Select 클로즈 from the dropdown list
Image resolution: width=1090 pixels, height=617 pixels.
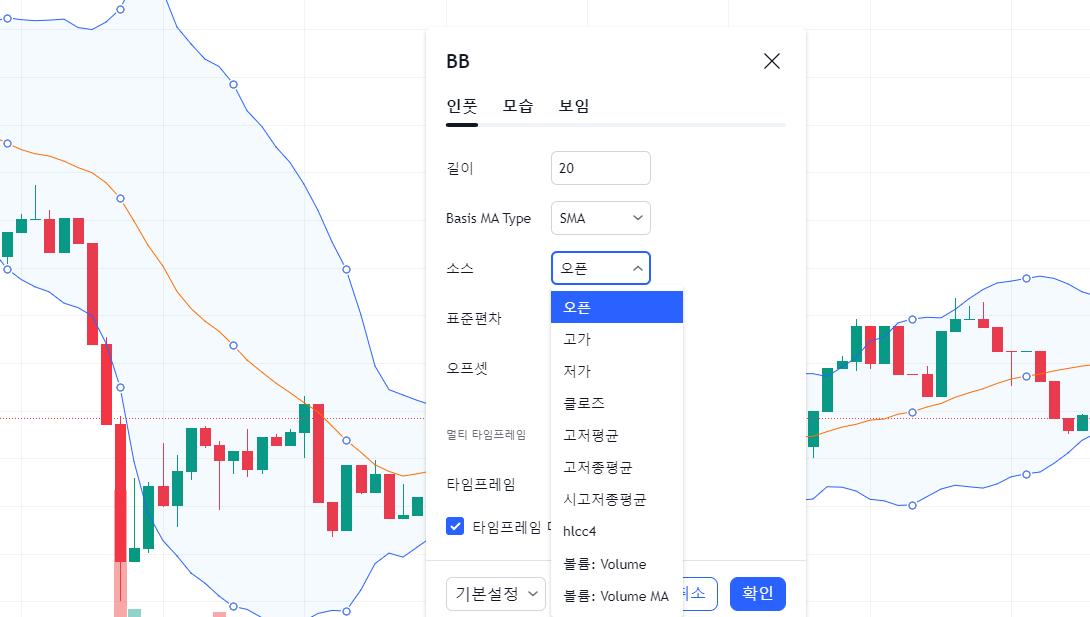coord(616,403)
